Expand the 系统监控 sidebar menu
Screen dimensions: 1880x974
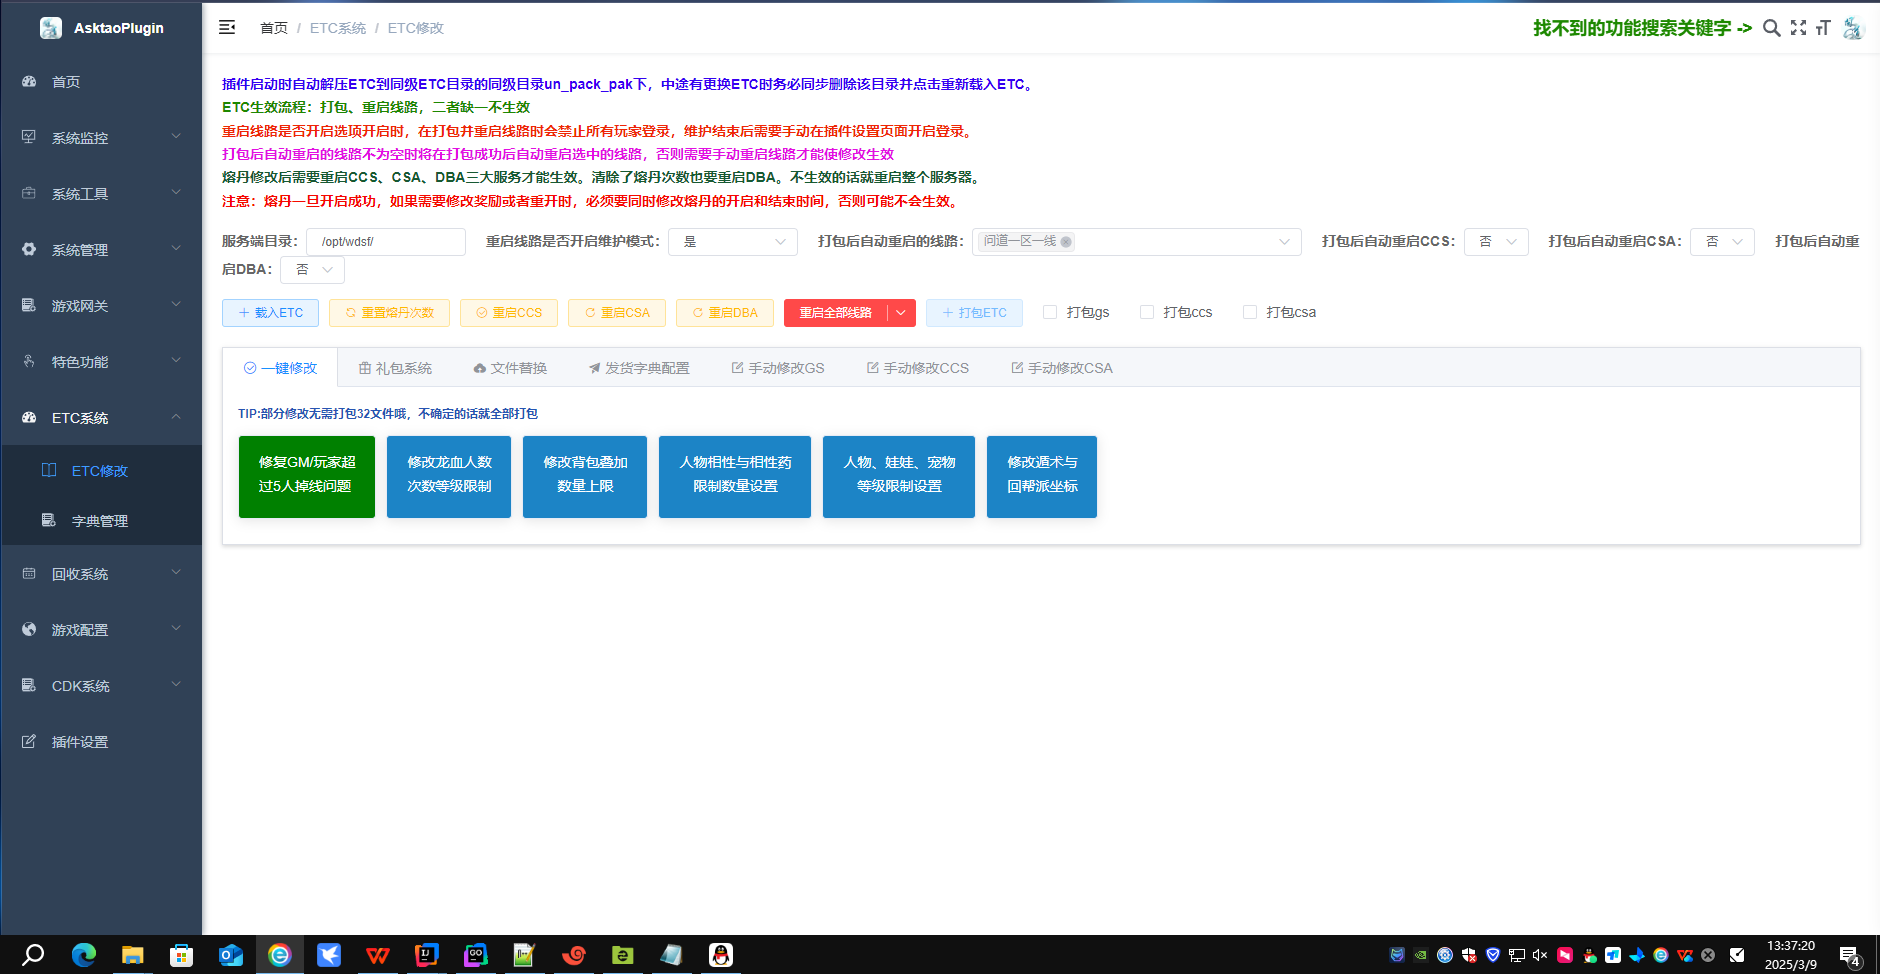point(100,138)
